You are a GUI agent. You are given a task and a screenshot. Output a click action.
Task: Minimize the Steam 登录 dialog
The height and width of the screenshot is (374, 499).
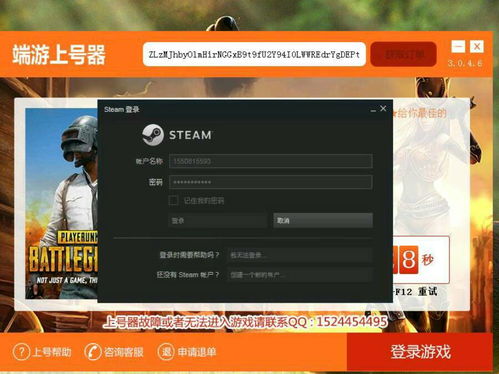click(x=373, y=109)
